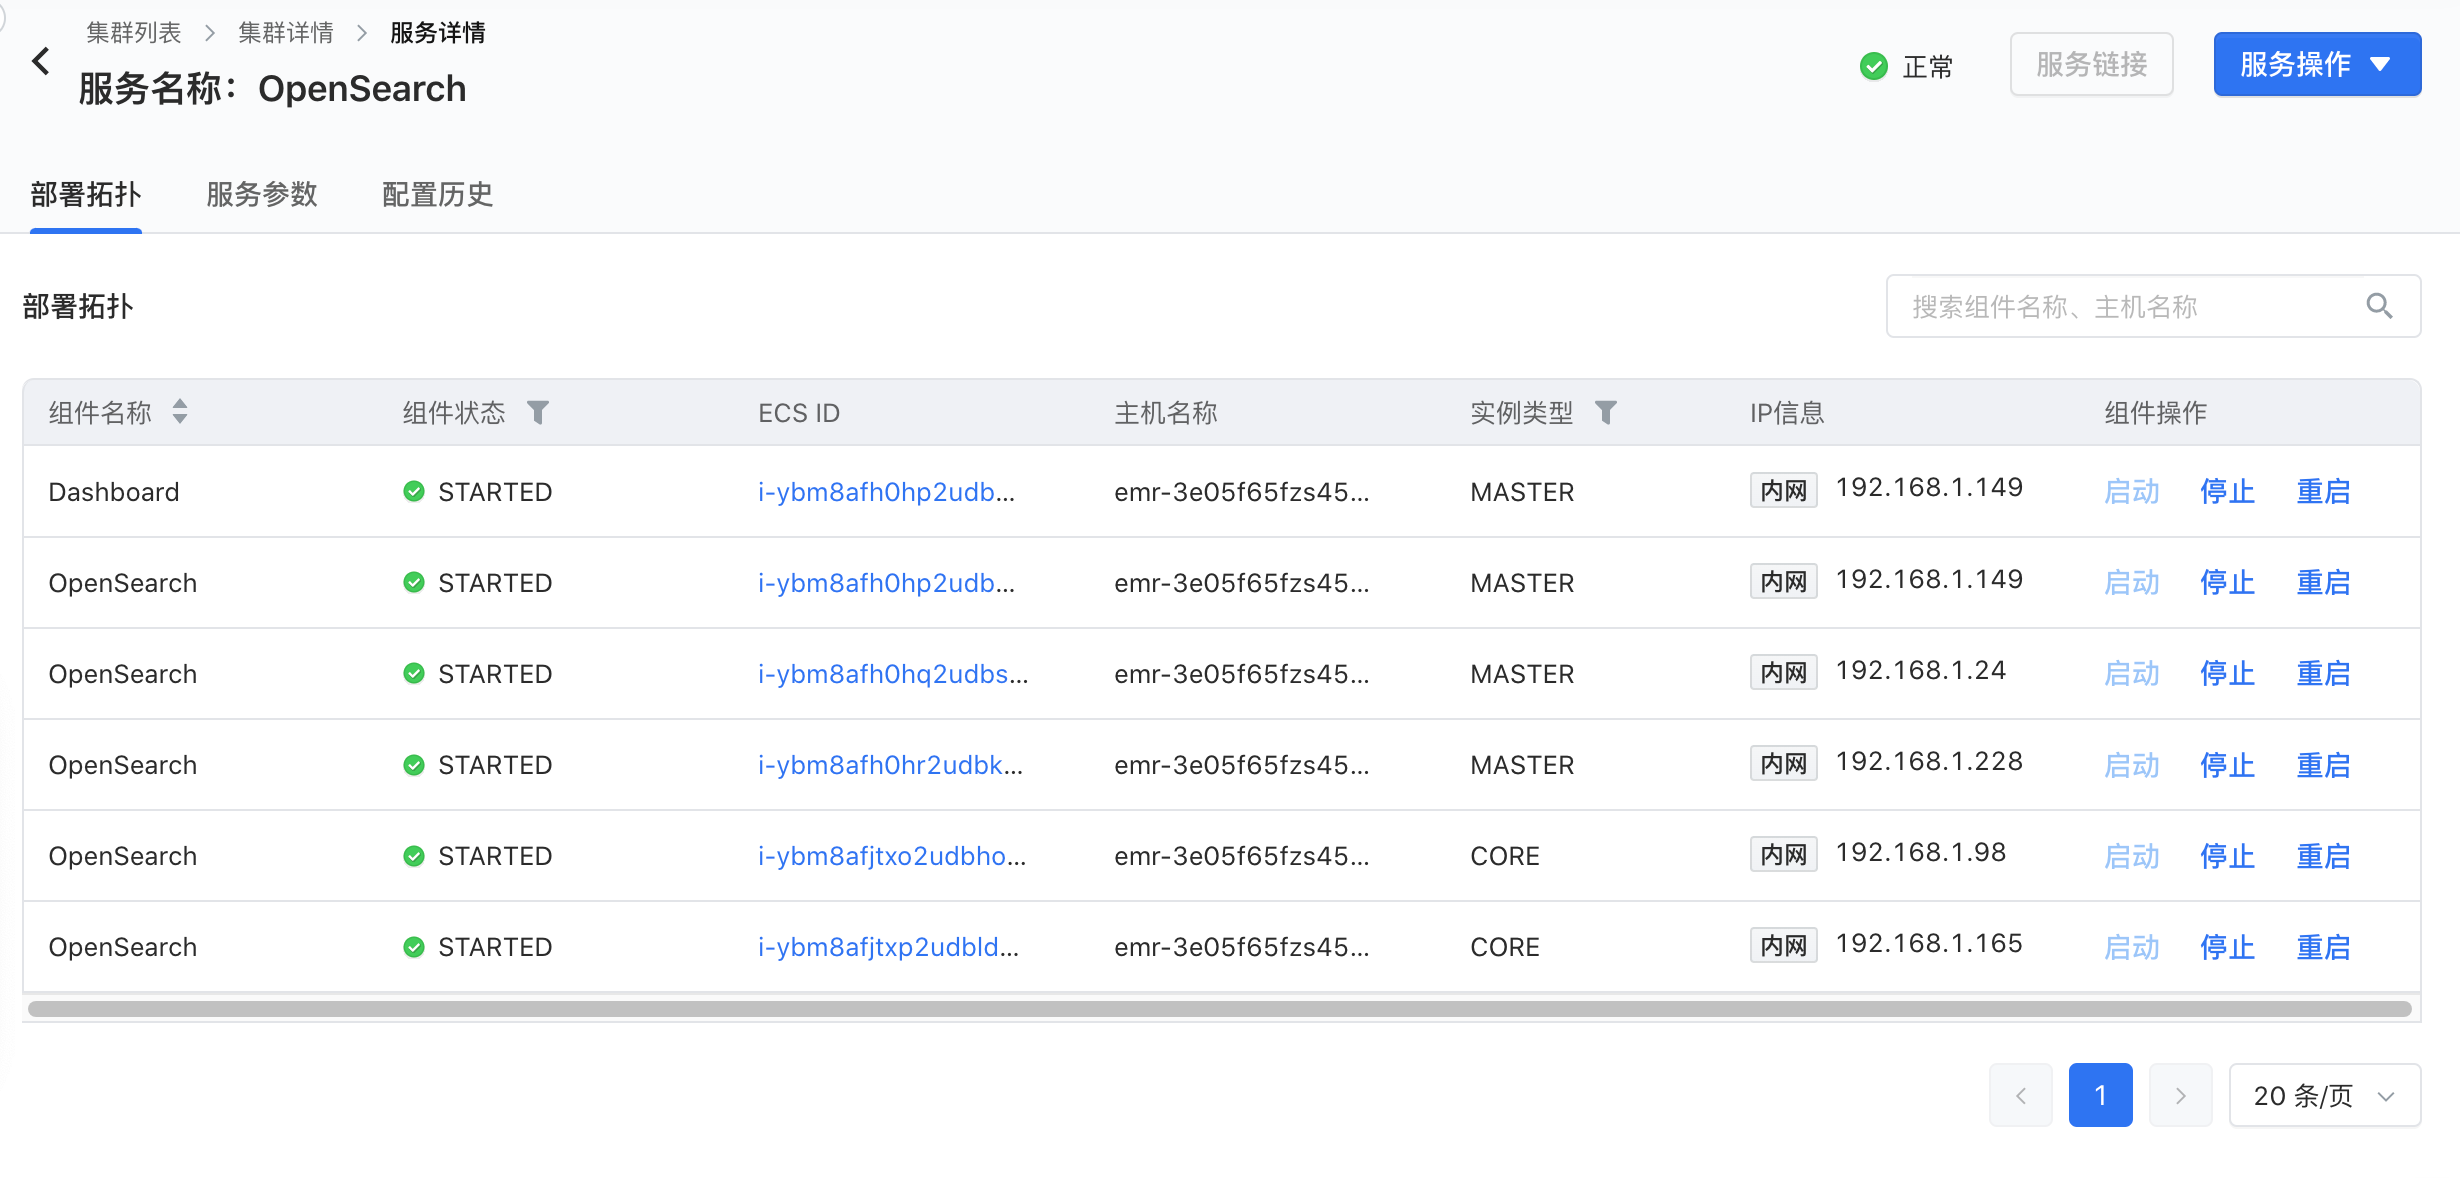Click IP address 192.168.1.228
The image size is (2460, 1178).
click(x=1930, y=762)
